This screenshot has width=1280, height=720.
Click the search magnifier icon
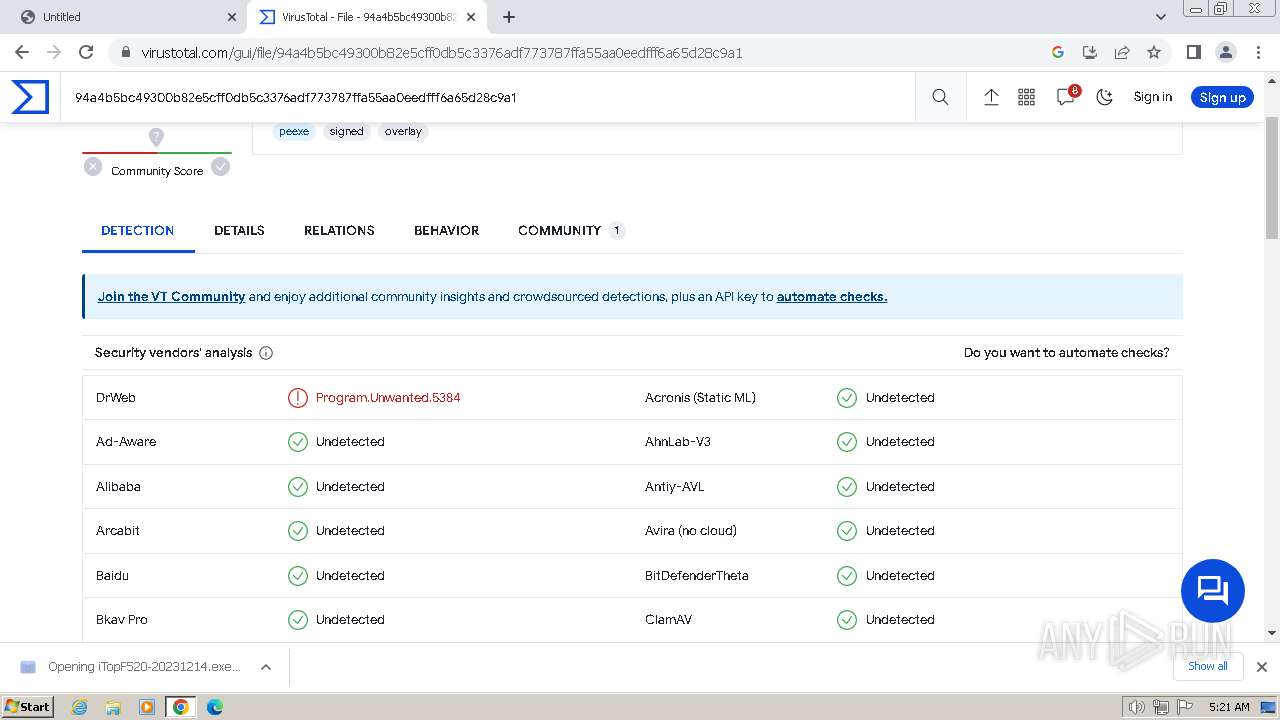click(940, 97)
